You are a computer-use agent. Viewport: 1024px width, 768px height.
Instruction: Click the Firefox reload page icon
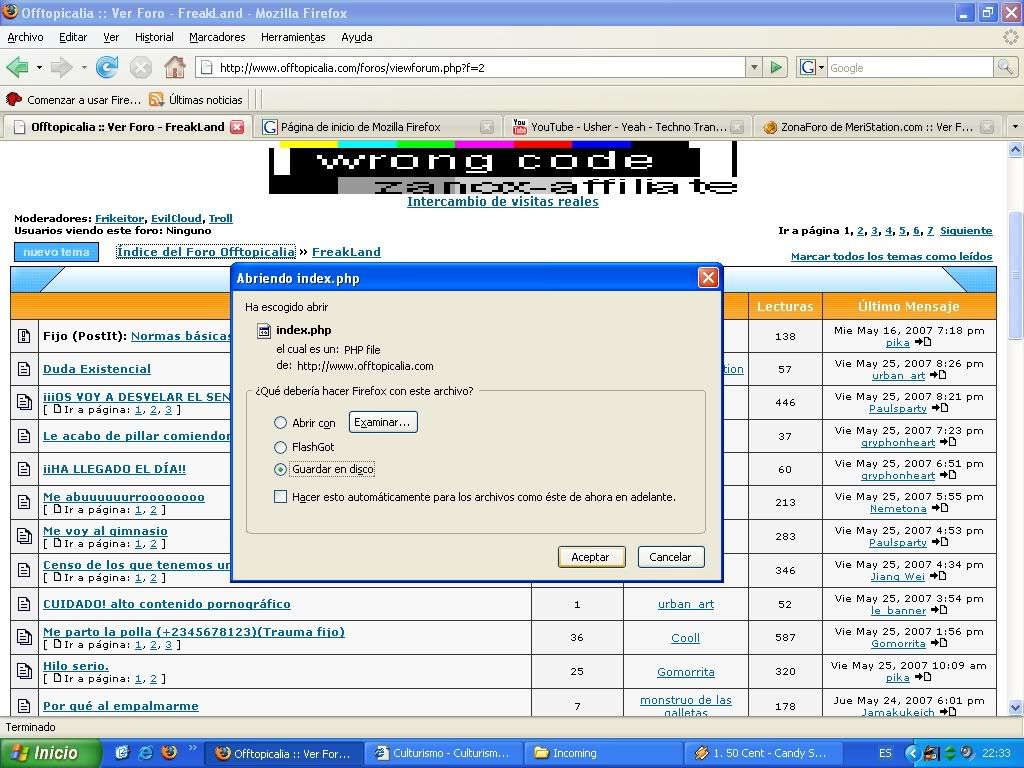pos(107,68)
